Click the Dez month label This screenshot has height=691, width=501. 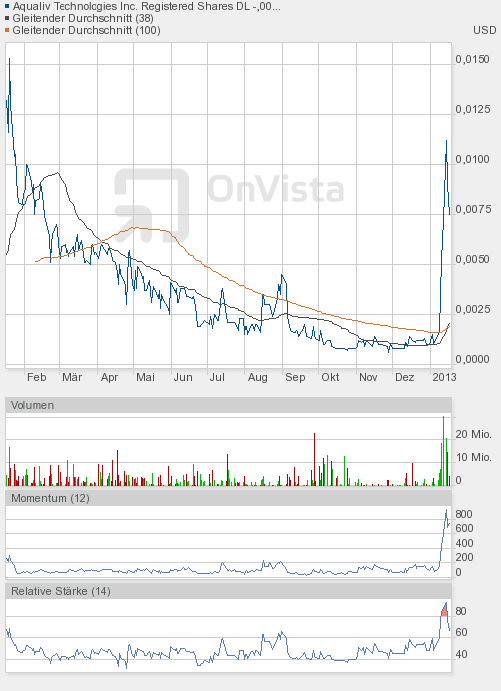(x=405, y=377)
